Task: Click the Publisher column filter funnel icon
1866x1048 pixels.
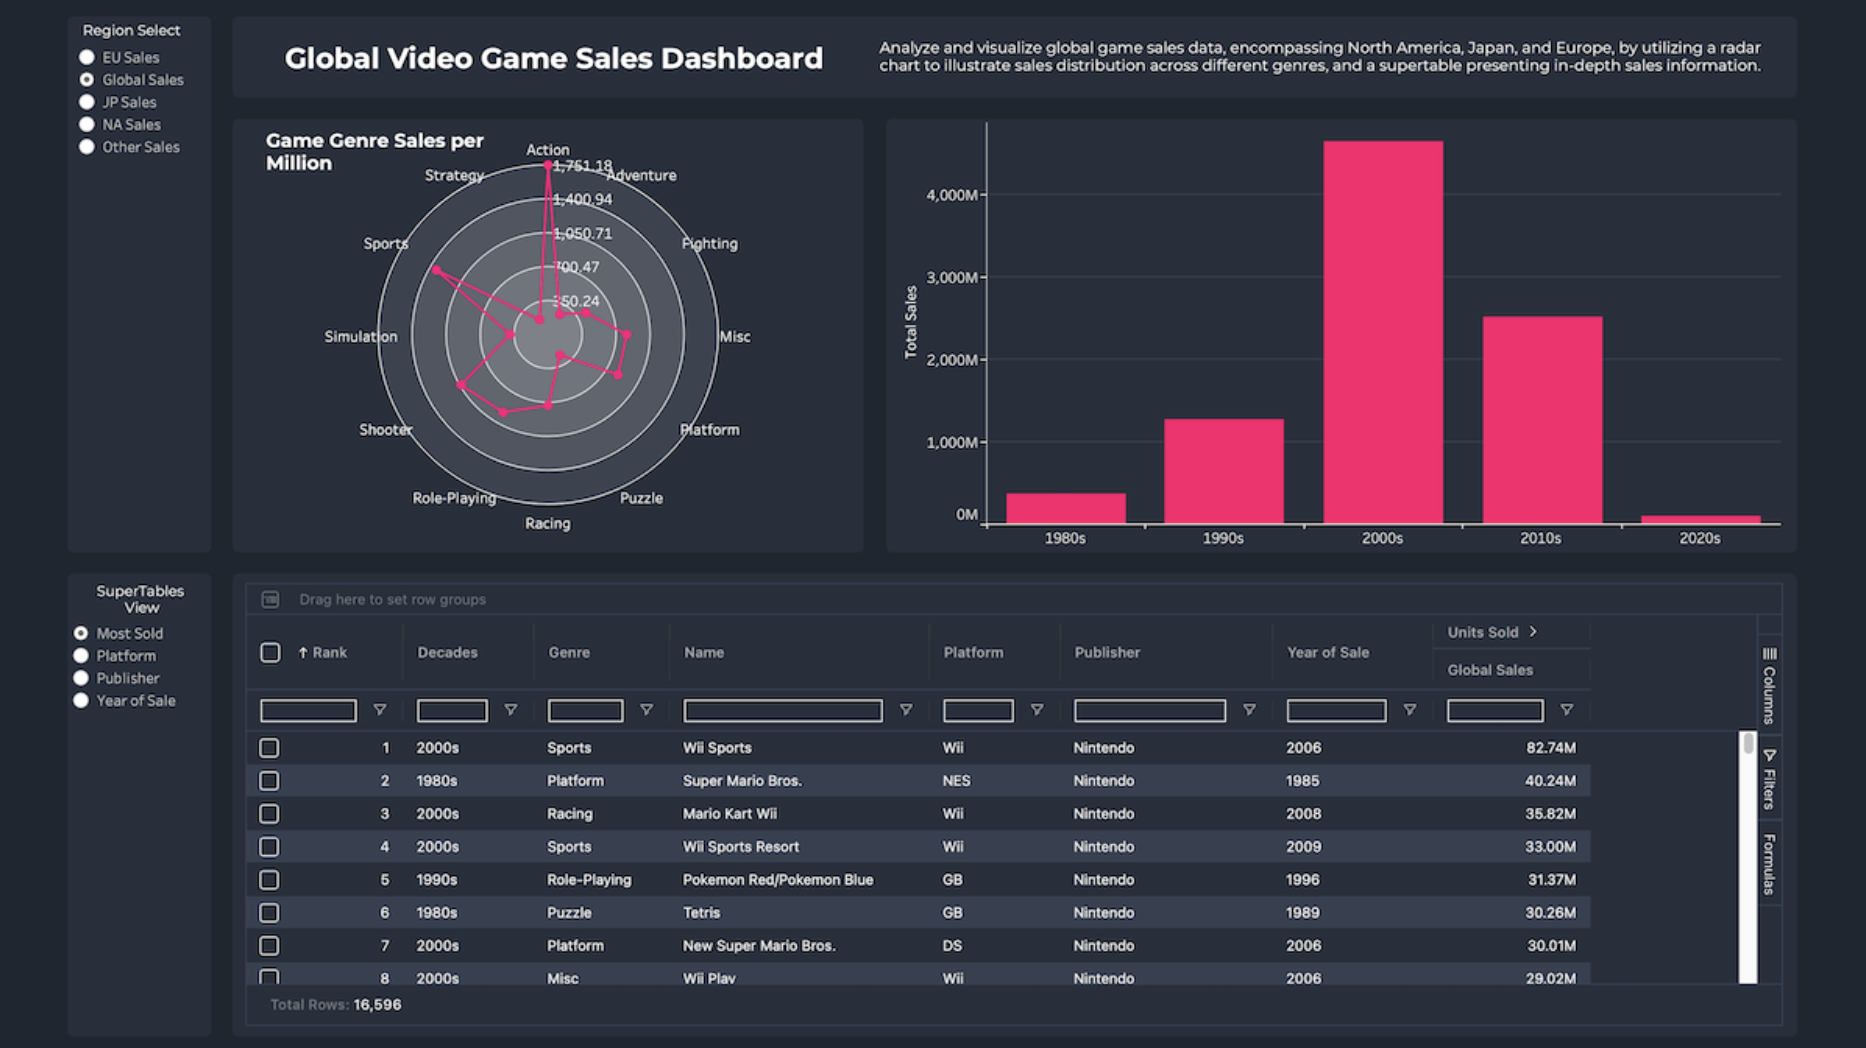Action: 1248,710
